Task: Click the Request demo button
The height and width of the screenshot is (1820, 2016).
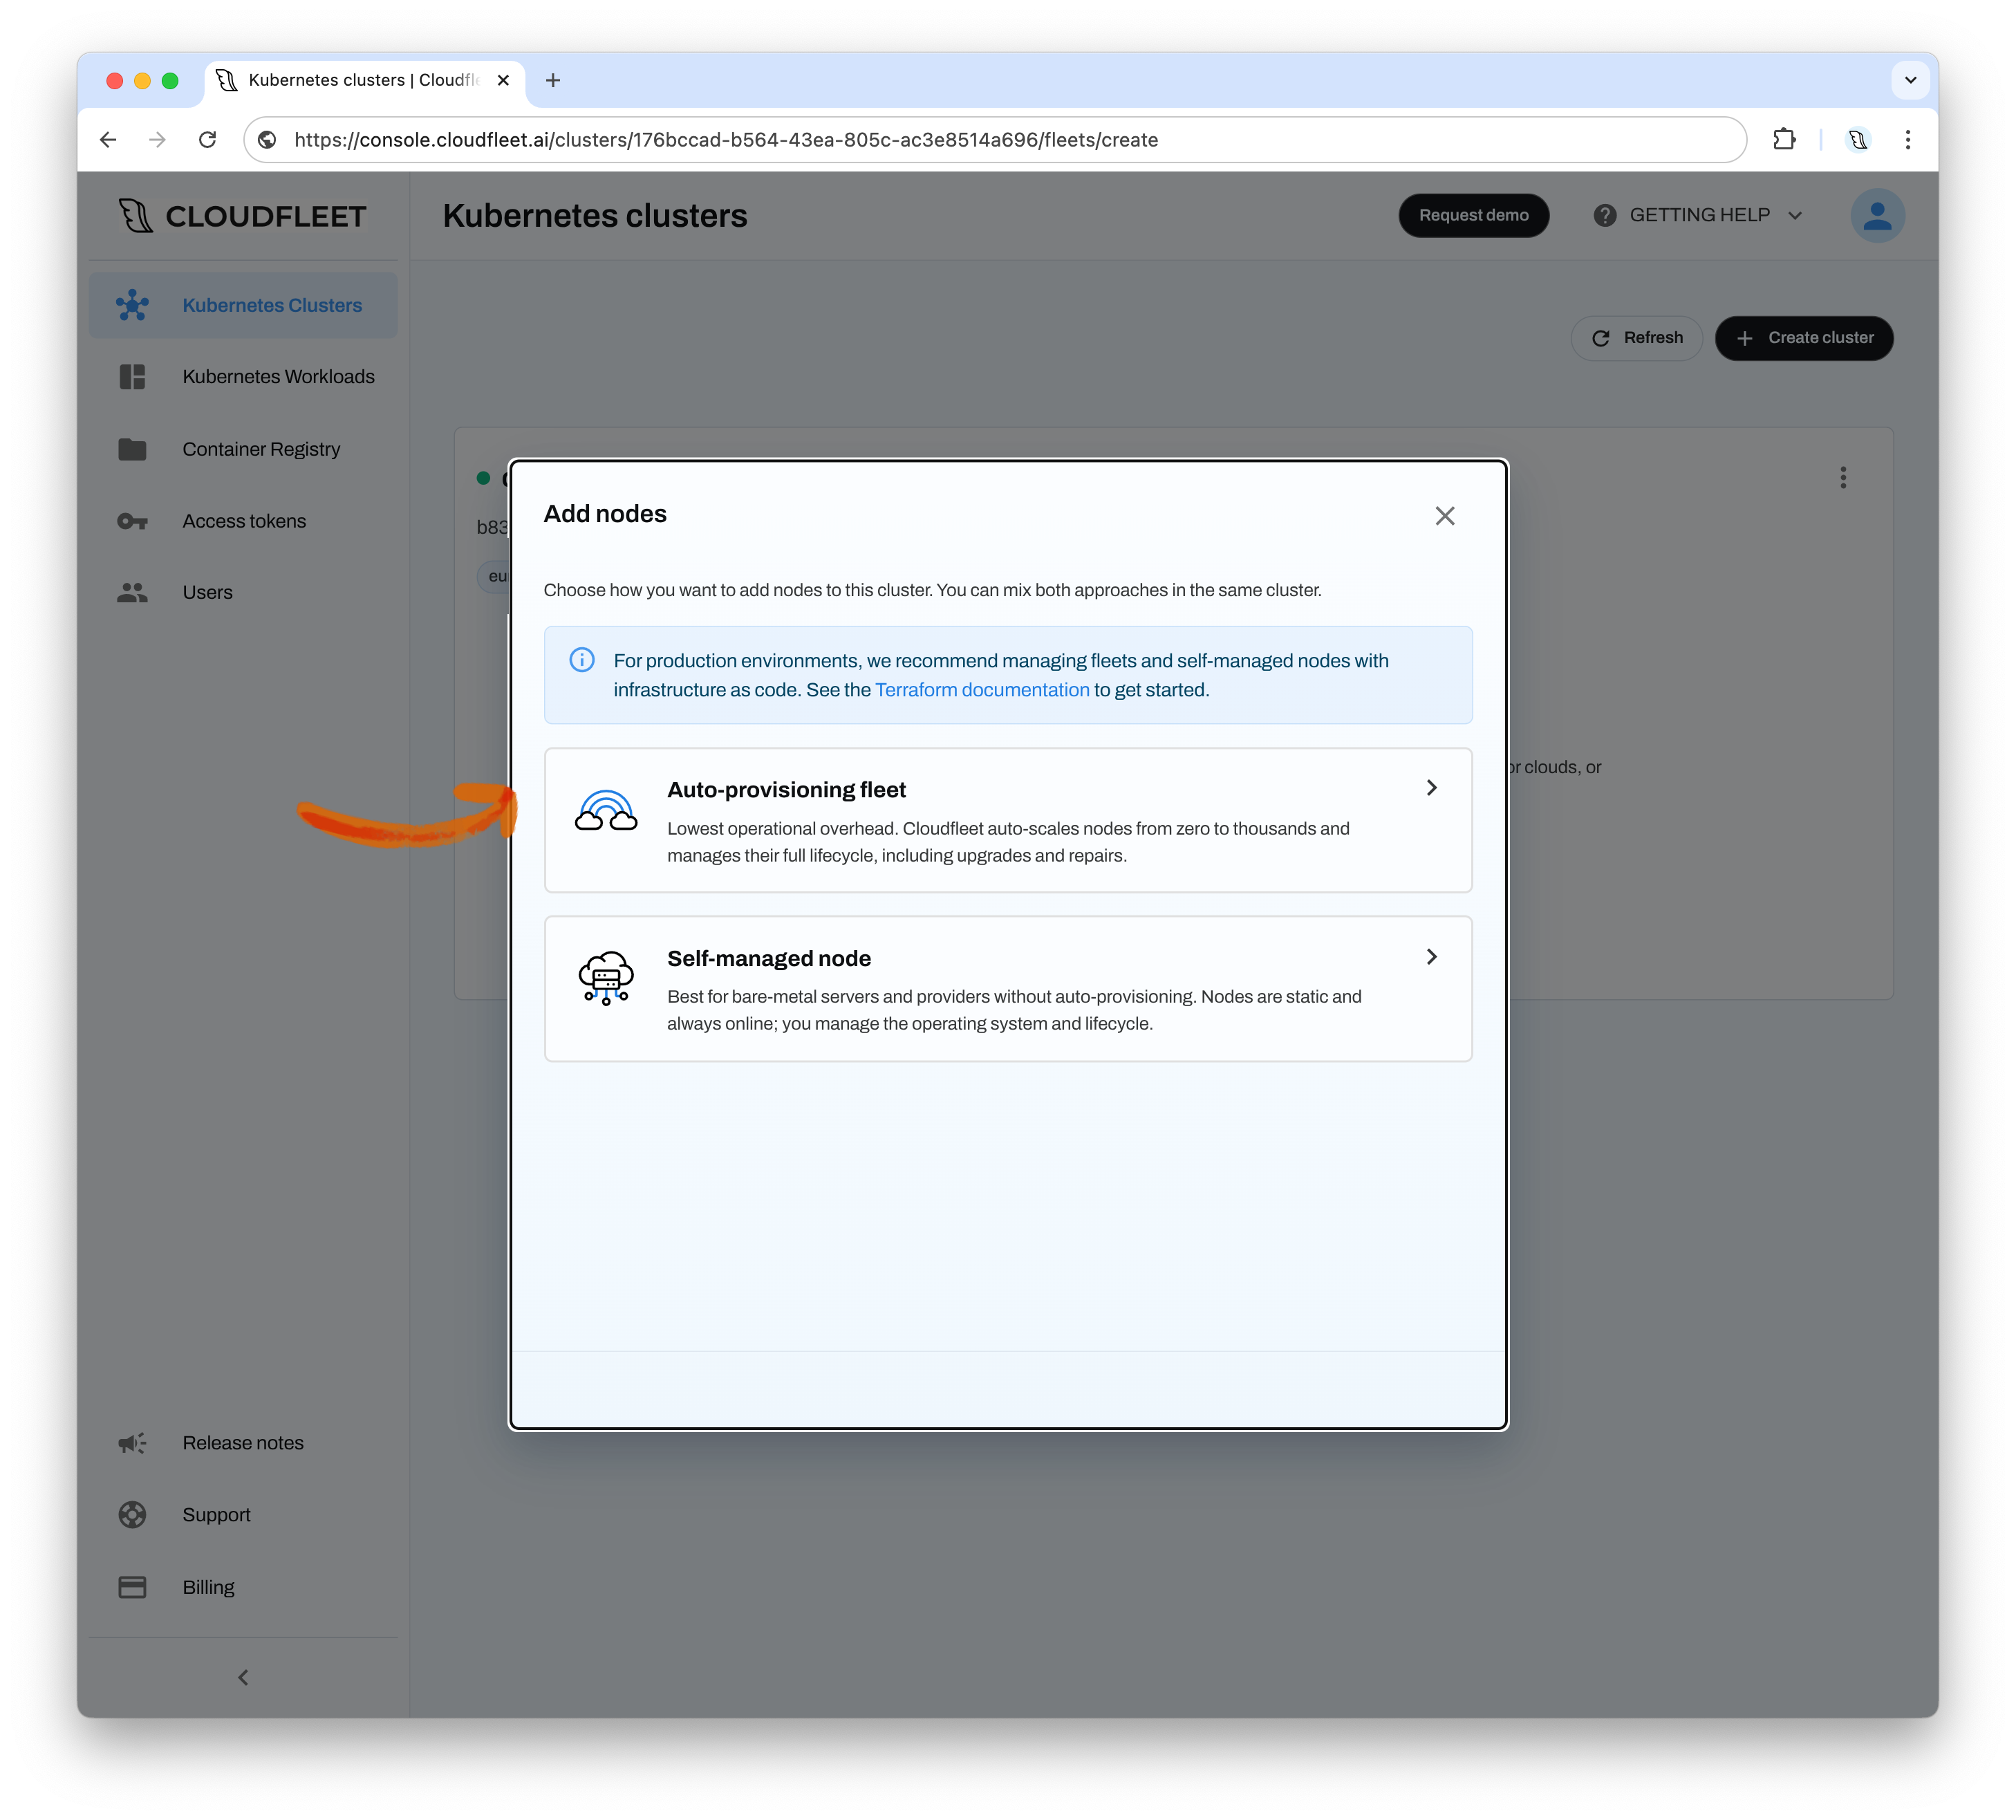Action: click(x=1473, y=215)
